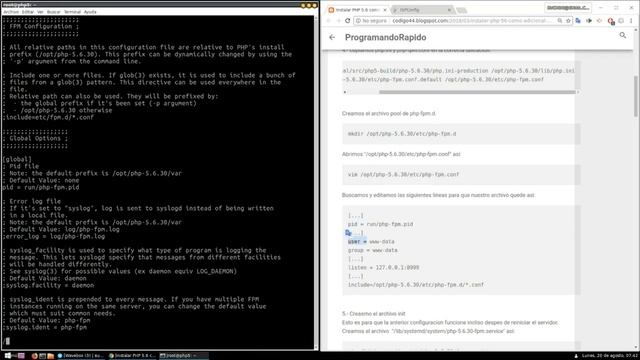
Task: Click the listen = 127.0.0.1:8999 line
Action: pos(383,268)
